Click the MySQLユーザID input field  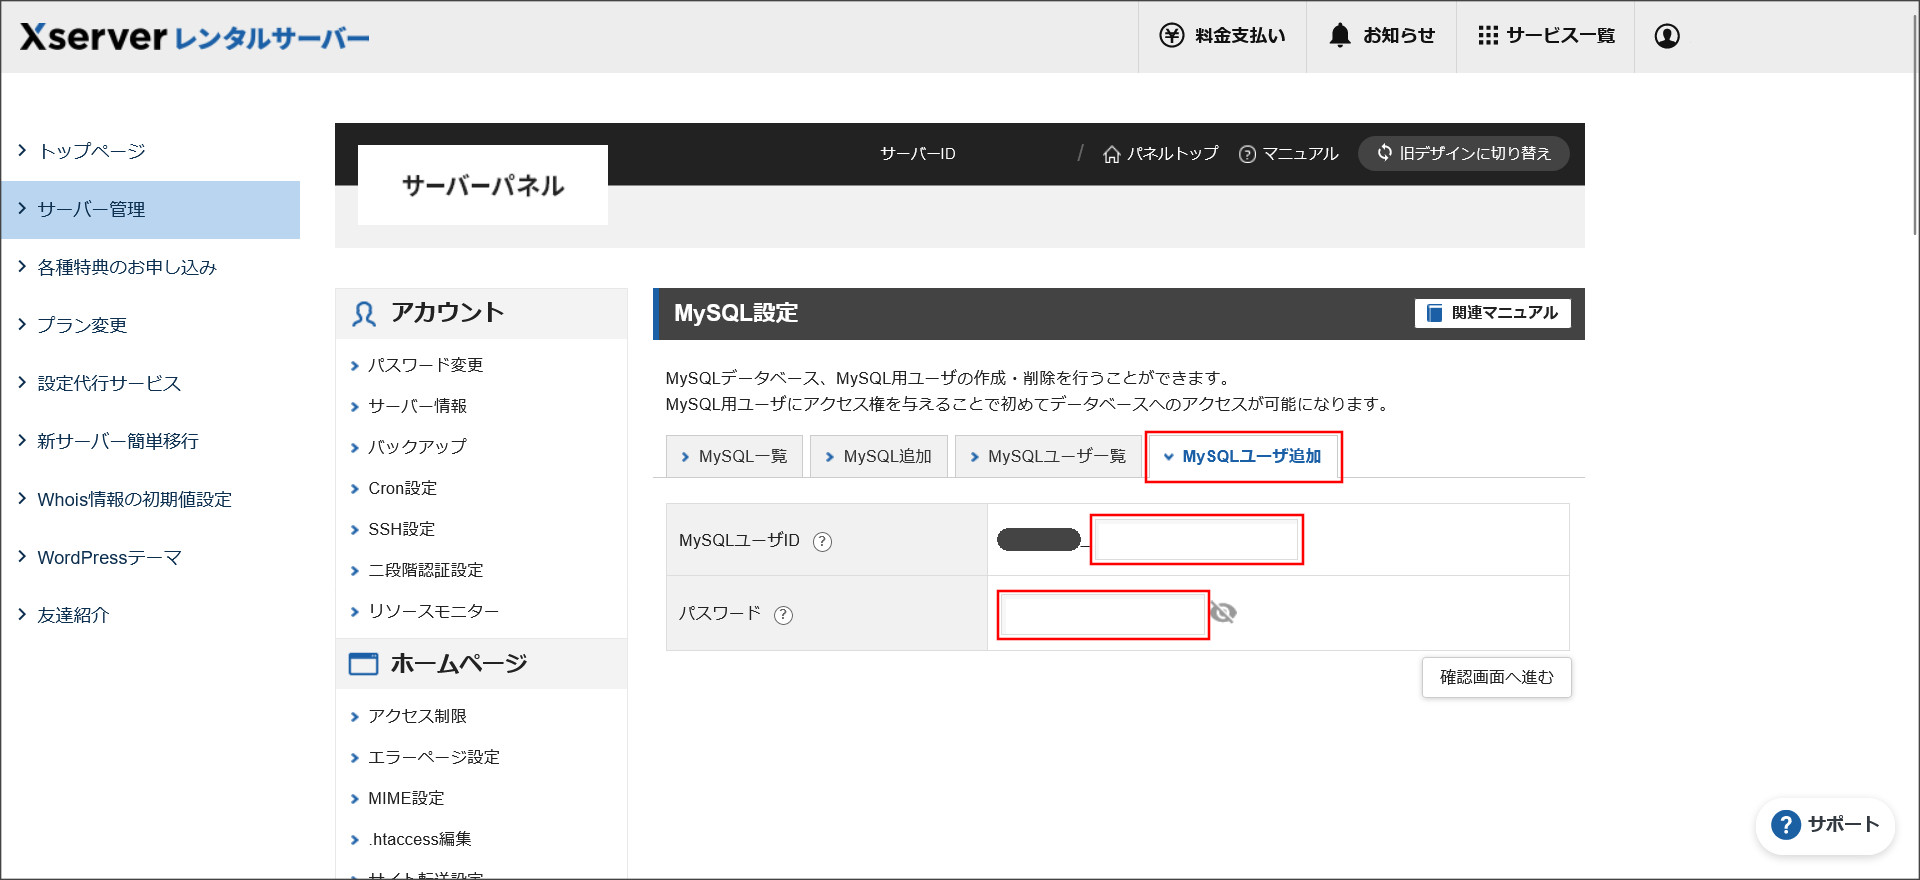1197,540
